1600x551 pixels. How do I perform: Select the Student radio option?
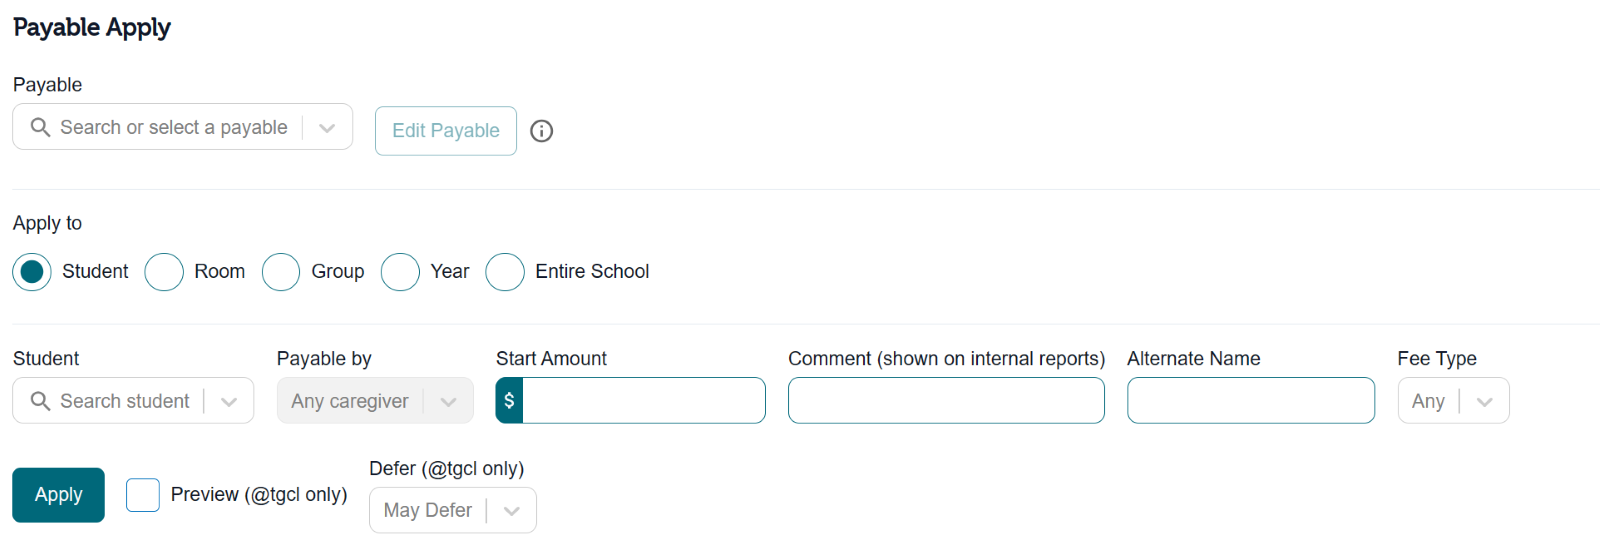pyautogui.click(x=32, y=272)
